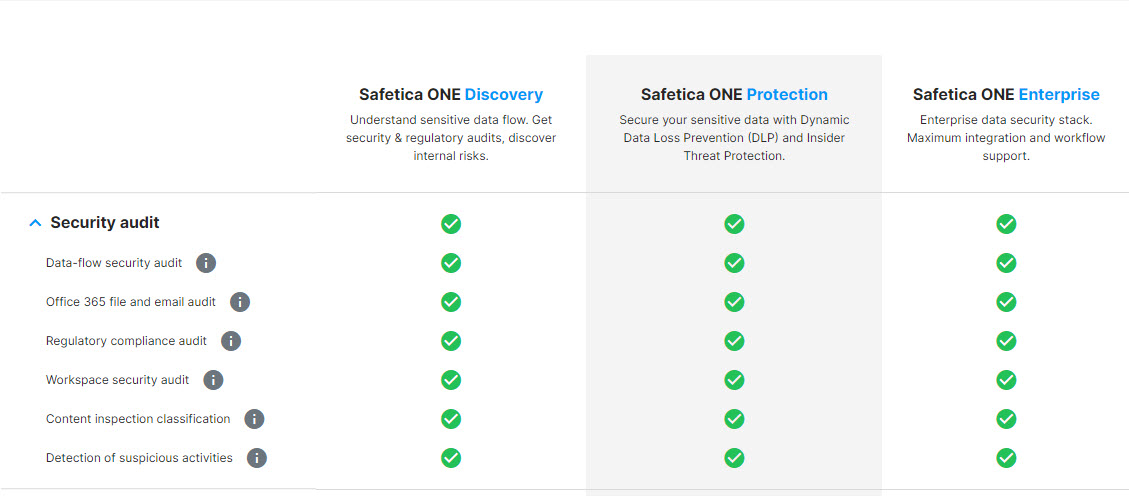This screenshot has height=496, width=1129.
Task: Click info icon beside Office 365 file and email audit
Action: [240, 302]
